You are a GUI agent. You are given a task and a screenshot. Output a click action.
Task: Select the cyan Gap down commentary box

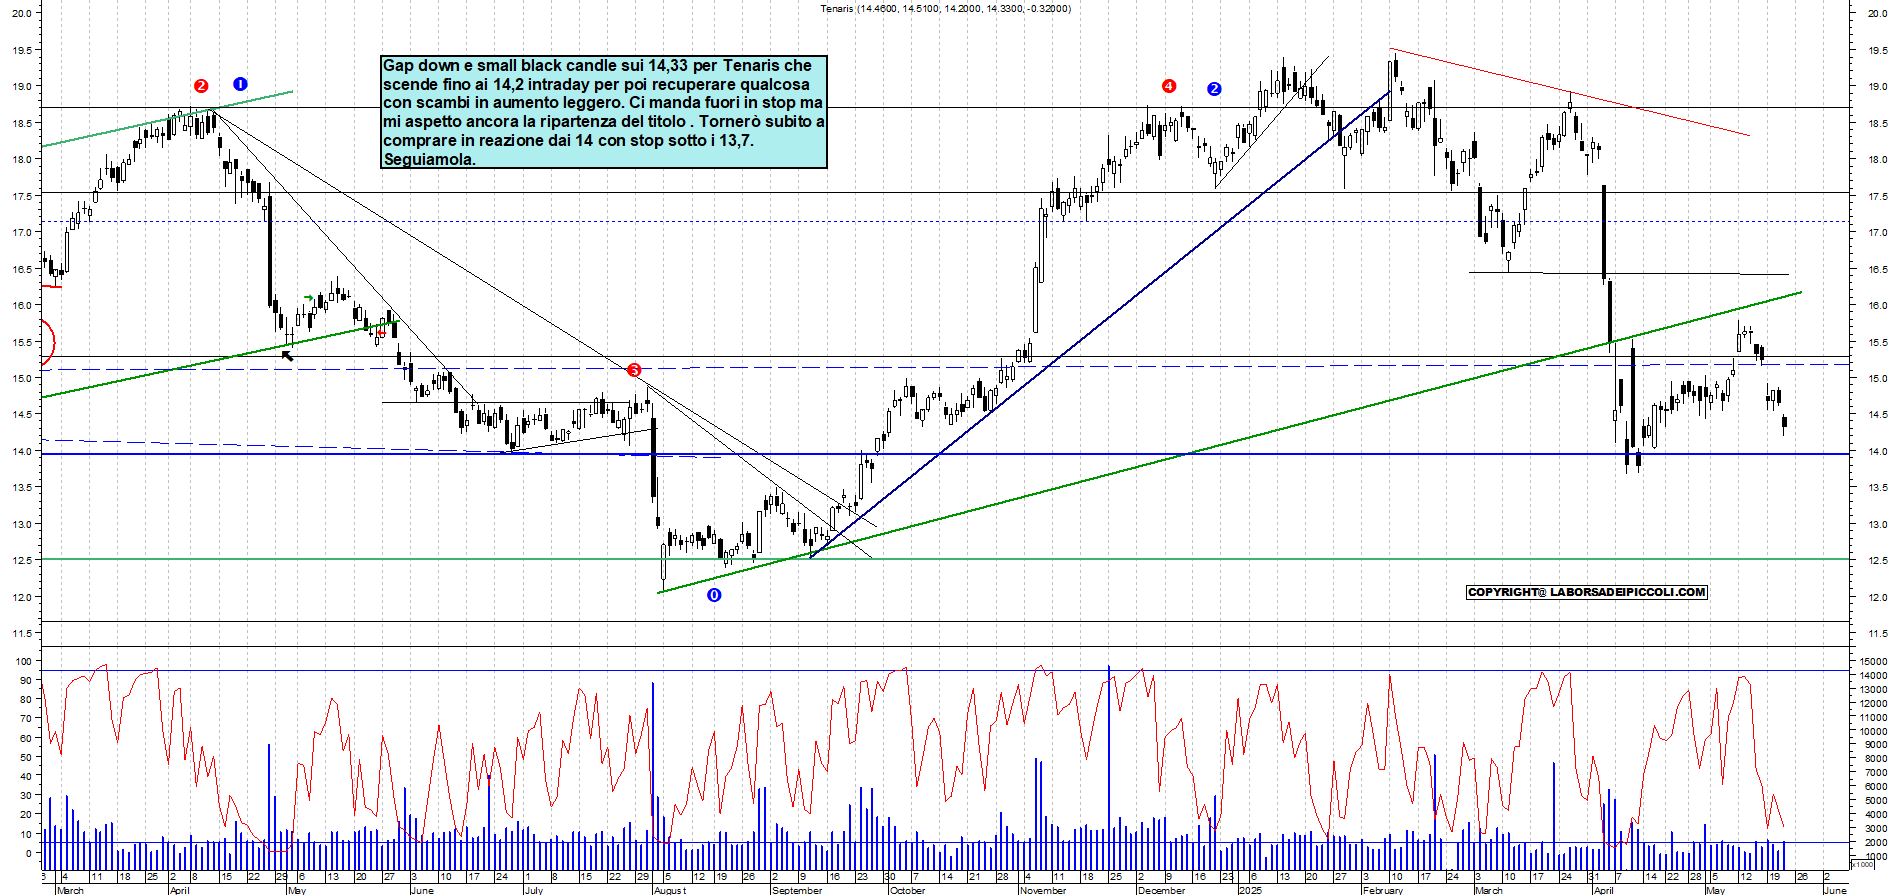604,112
